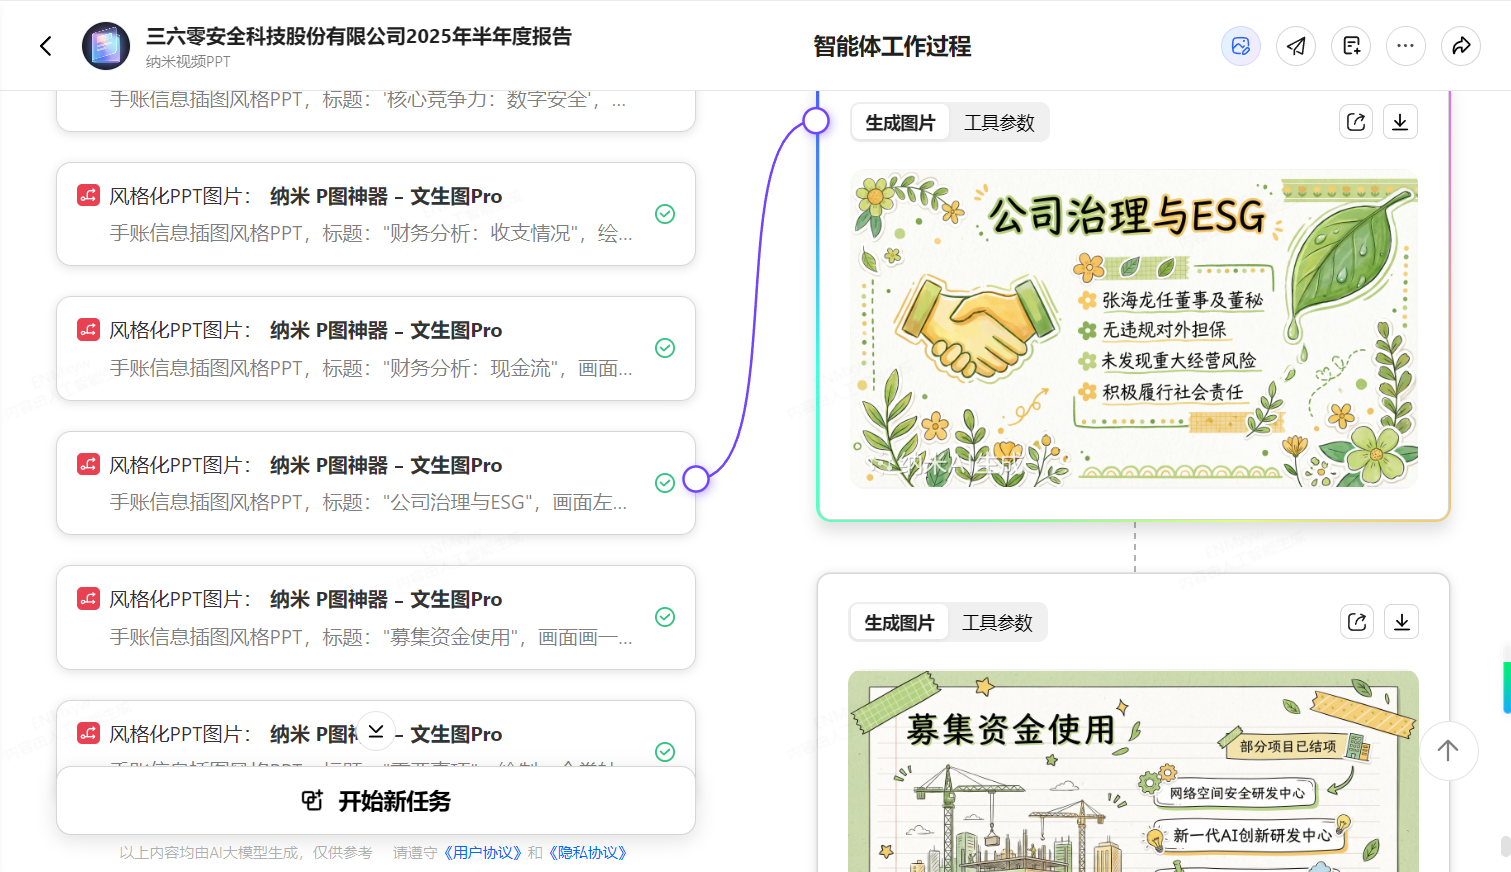The image size is (1511, 872).
Task: Download the 公司治理与ESG generated image
Action: (x=1400, y=122)
